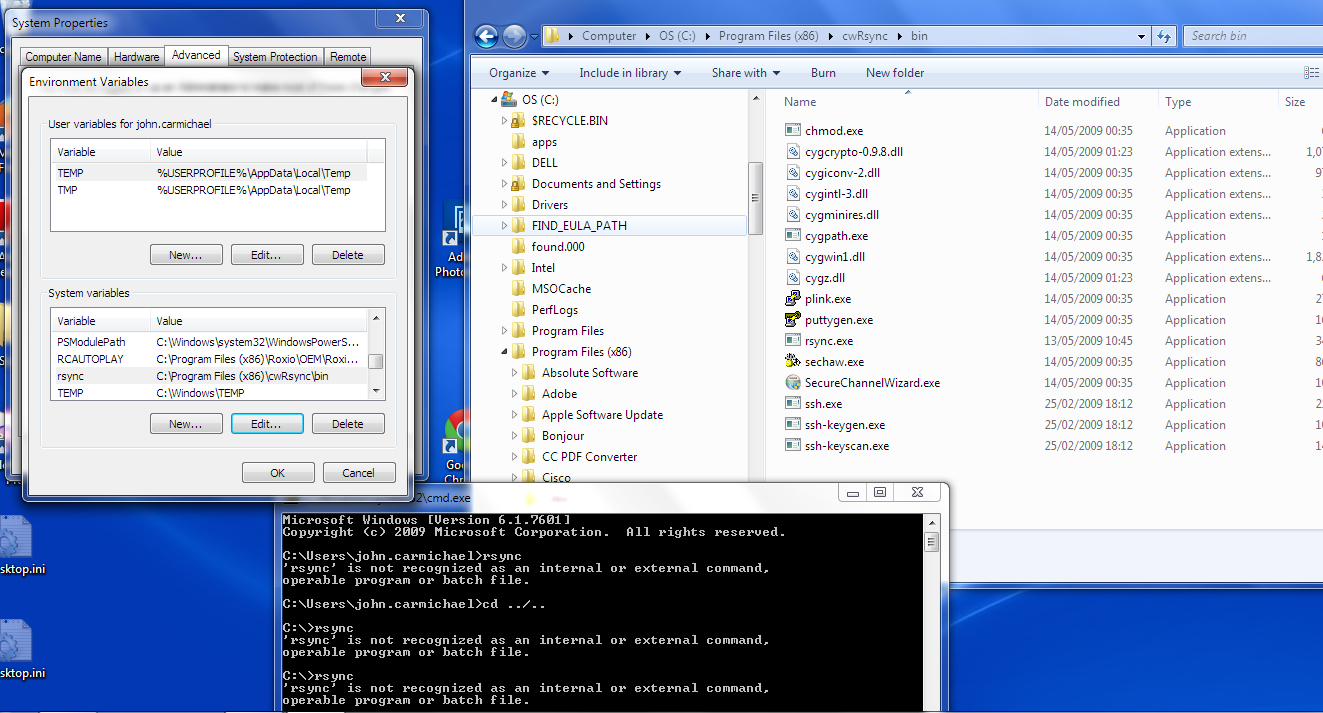Click Edit... under System variables
Screen dimensions: 1323x713
pos(267,424)
